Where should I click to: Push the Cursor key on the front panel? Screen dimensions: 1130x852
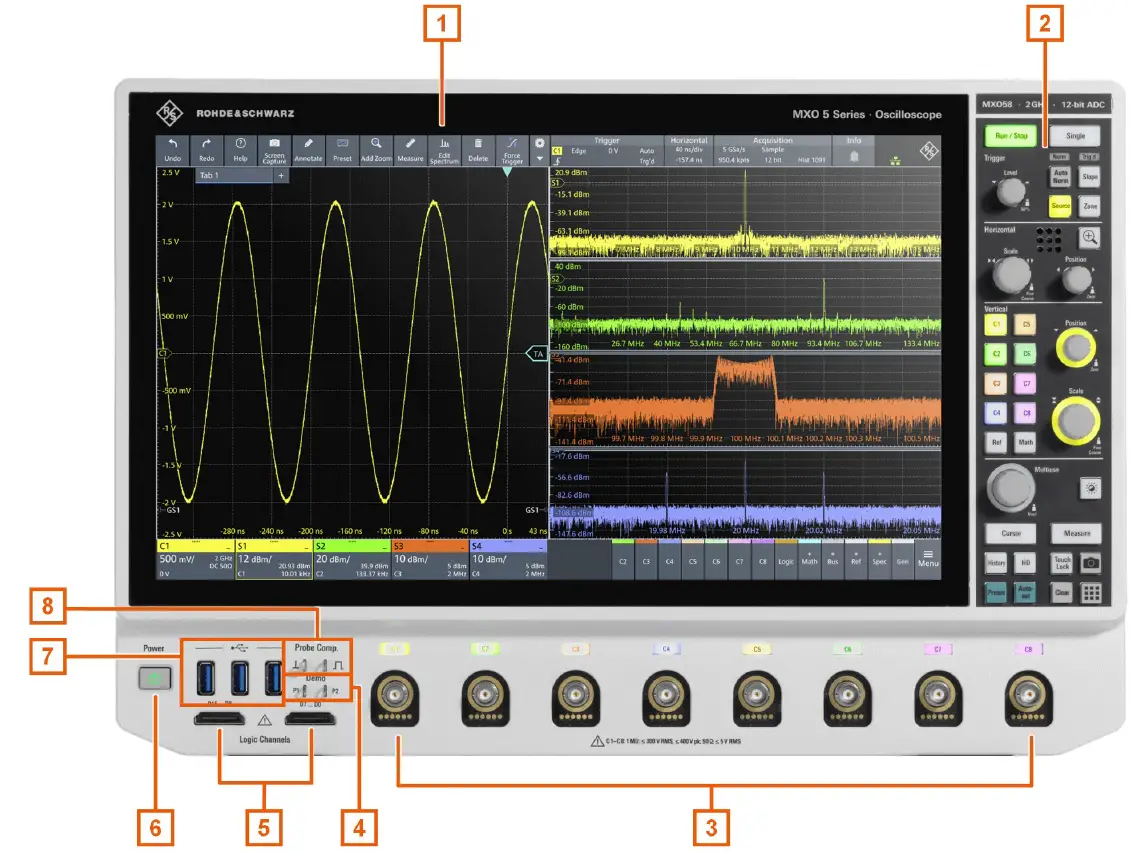pyautogui.click(x=1010, y=533)
